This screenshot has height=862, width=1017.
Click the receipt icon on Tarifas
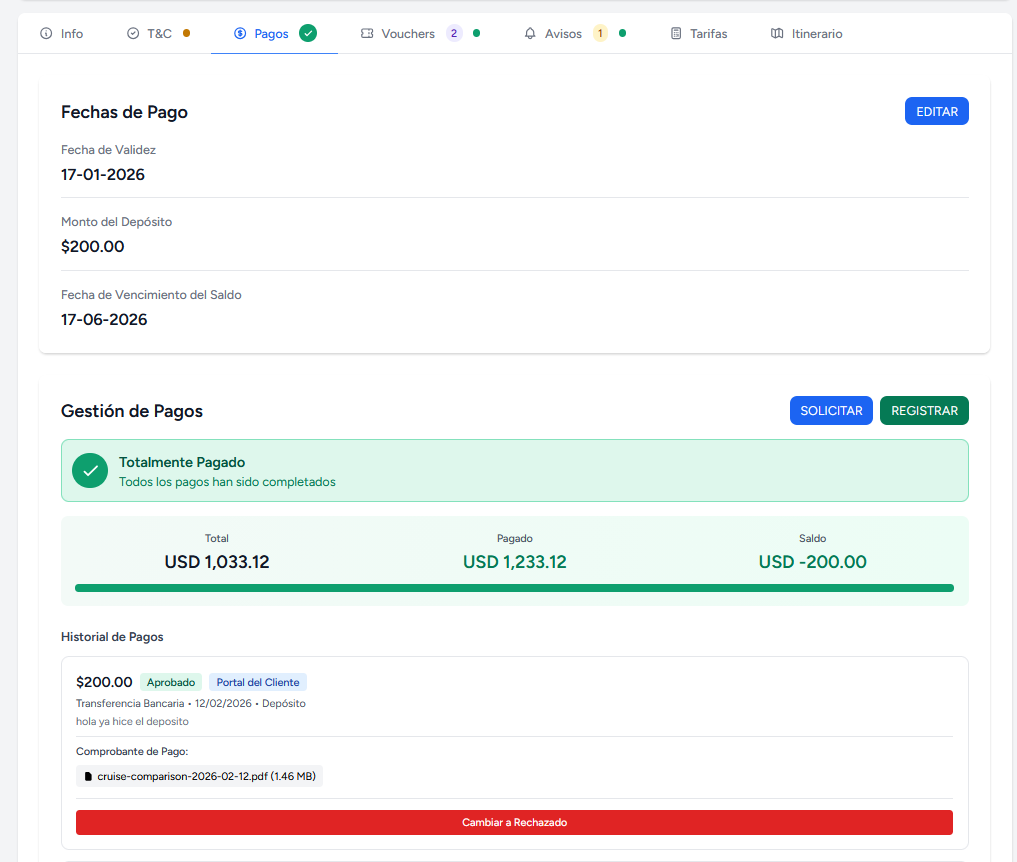[x=676, y=33]
